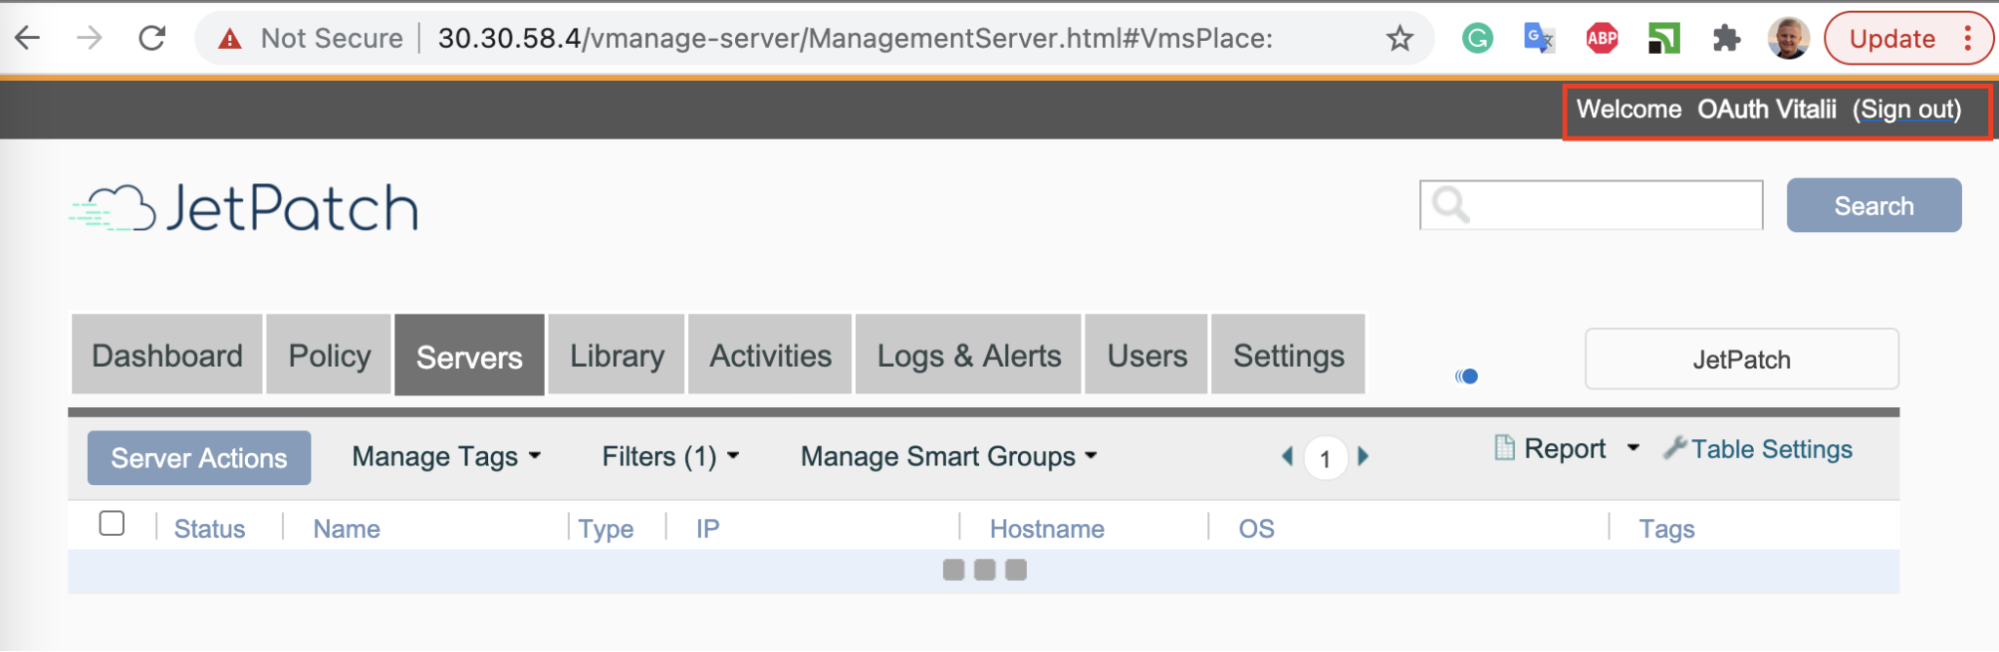
Task: Expand the Manage Tags dropdown
Action: pos(446,457)
